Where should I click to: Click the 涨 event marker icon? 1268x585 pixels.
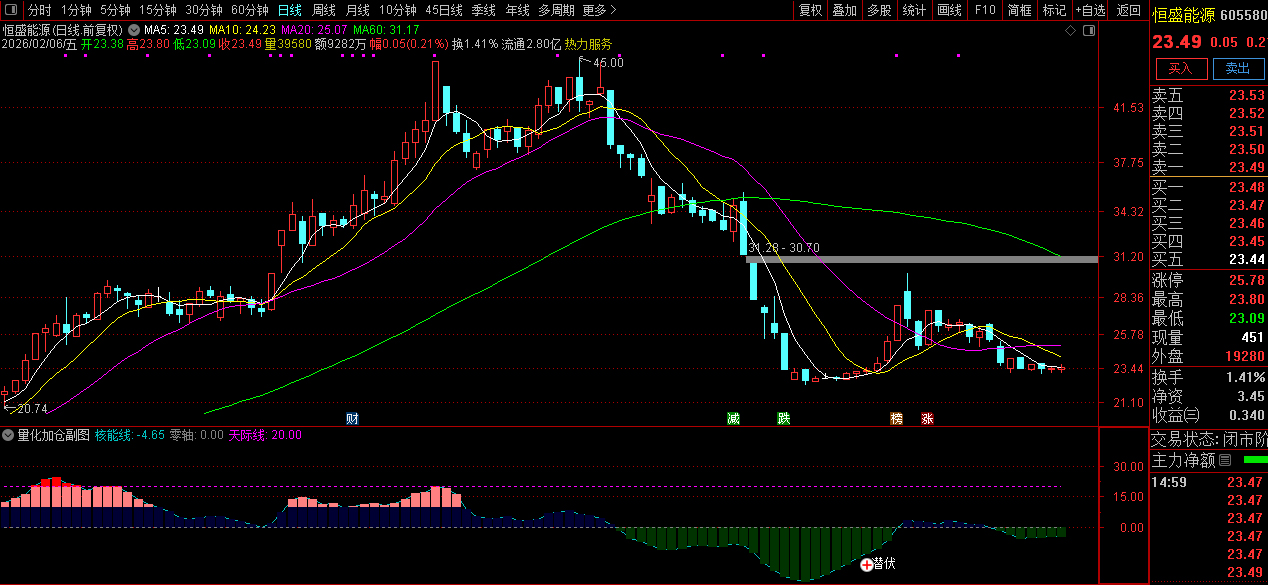point(928,418)
